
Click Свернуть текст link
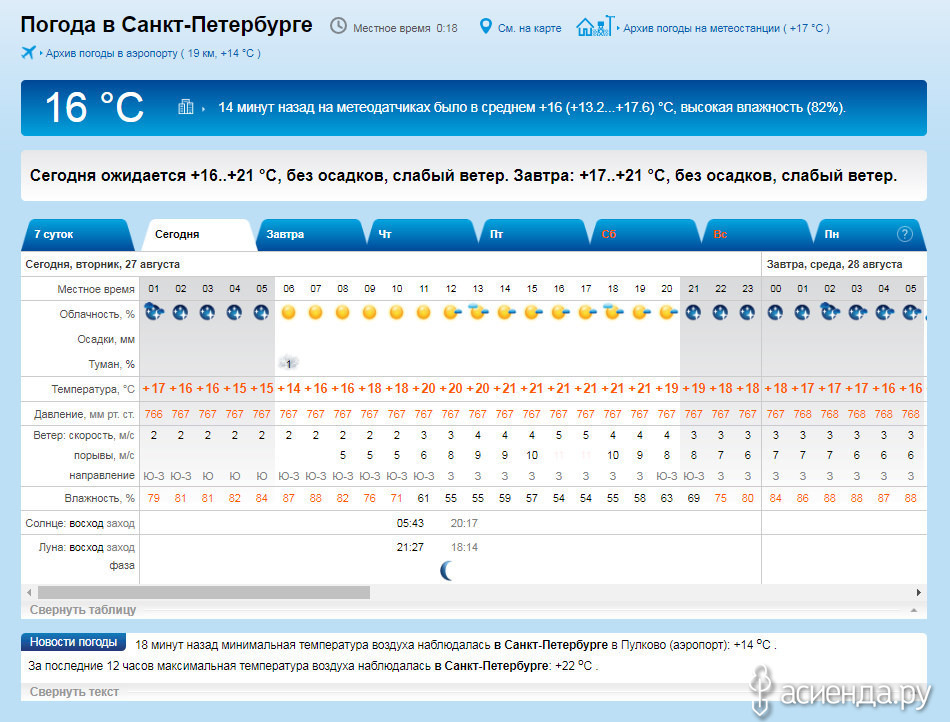coord(74,692)
